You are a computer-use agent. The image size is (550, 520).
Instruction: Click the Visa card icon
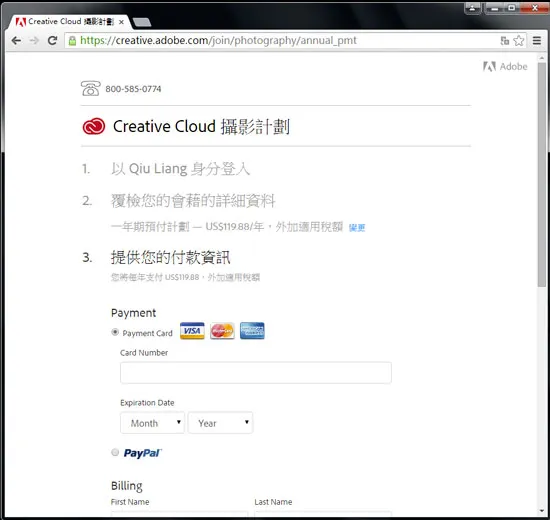[x=192, y=331]
